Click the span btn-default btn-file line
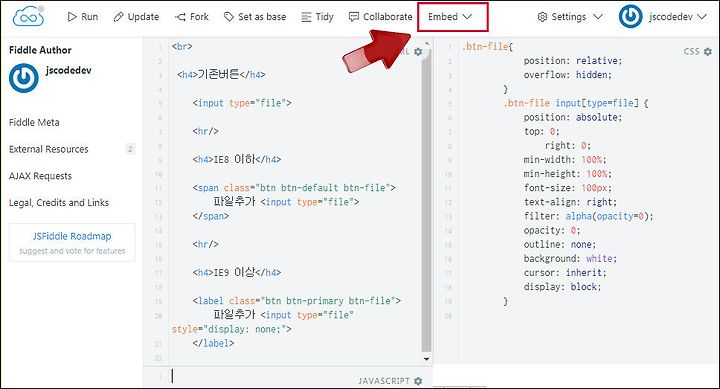 click(x=294, y=188)
